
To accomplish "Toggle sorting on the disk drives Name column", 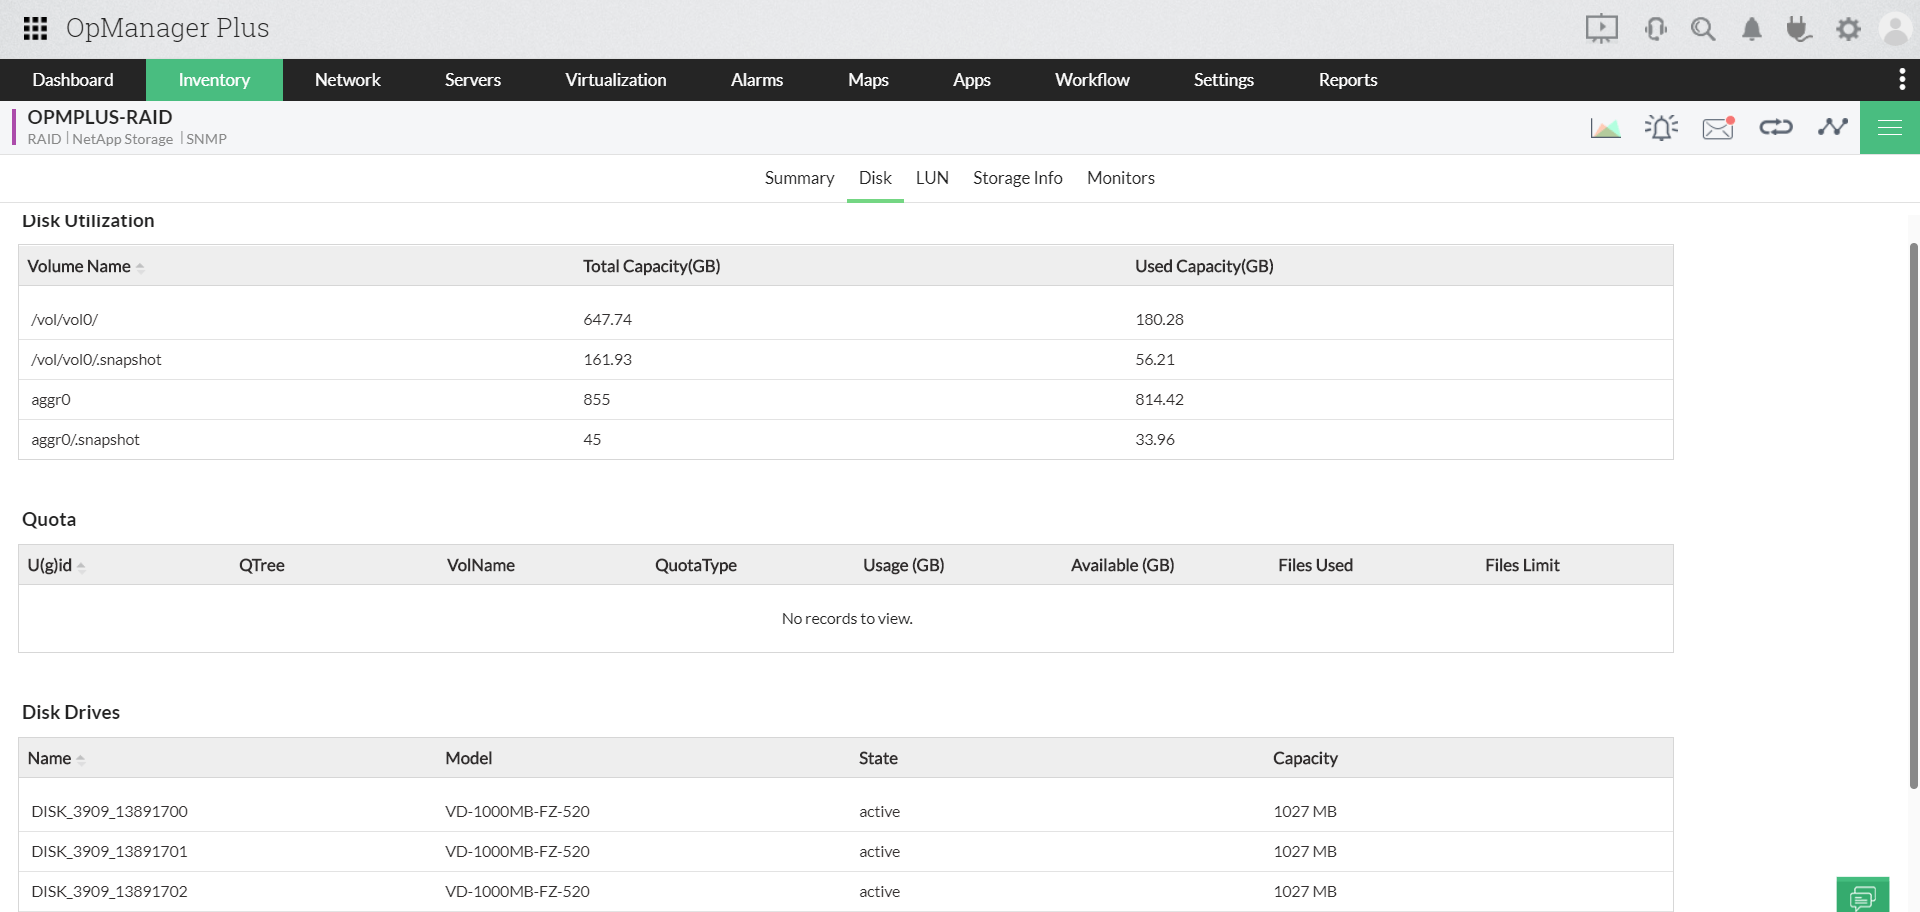I will [79, 758].
